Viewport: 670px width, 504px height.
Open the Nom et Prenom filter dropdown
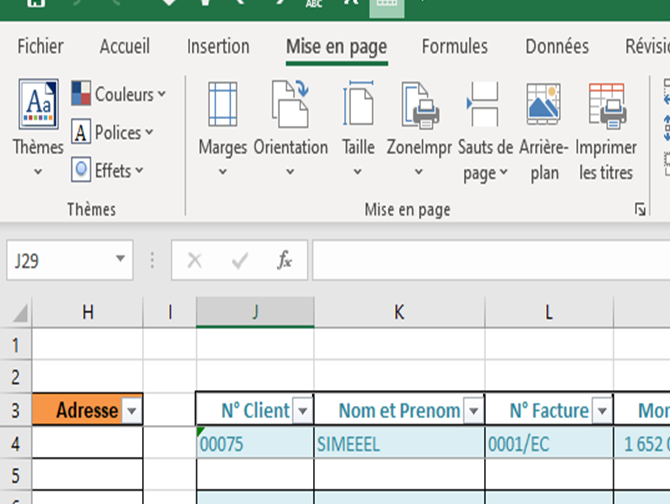point(473,410)
